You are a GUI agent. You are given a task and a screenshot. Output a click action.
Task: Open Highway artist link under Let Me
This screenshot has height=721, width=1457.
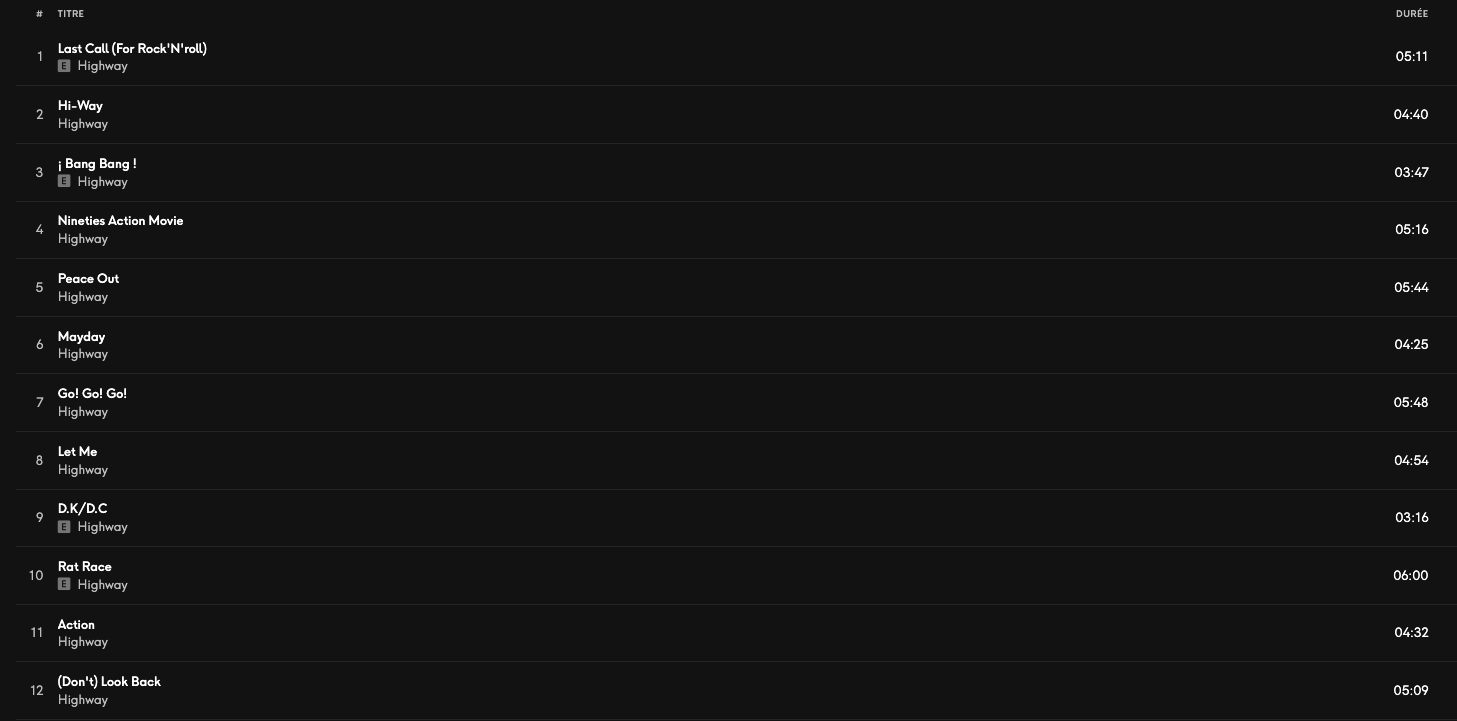coord(83,470)
